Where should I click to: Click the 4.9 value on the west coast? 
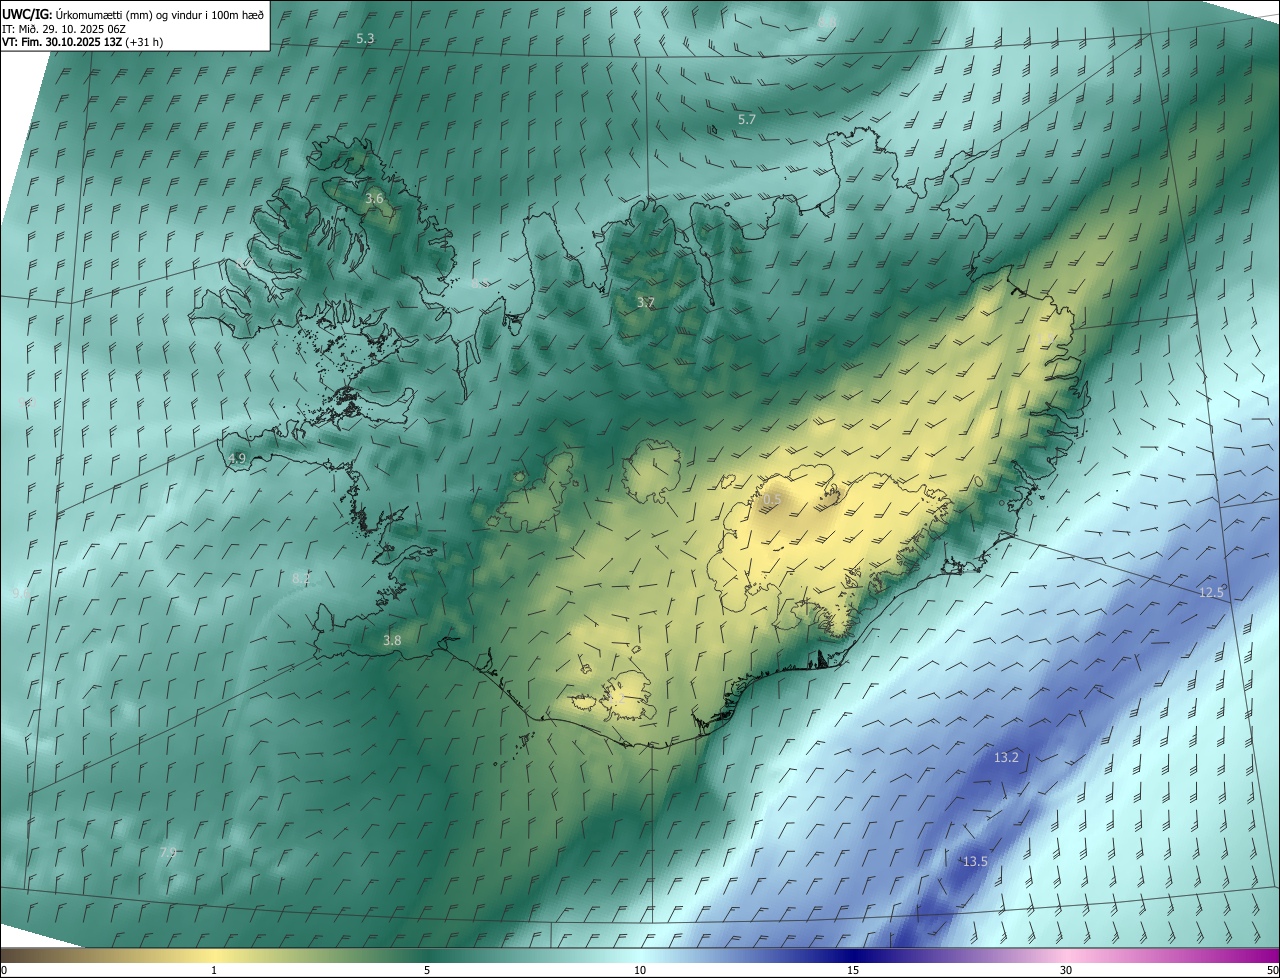tap(237, 458)
